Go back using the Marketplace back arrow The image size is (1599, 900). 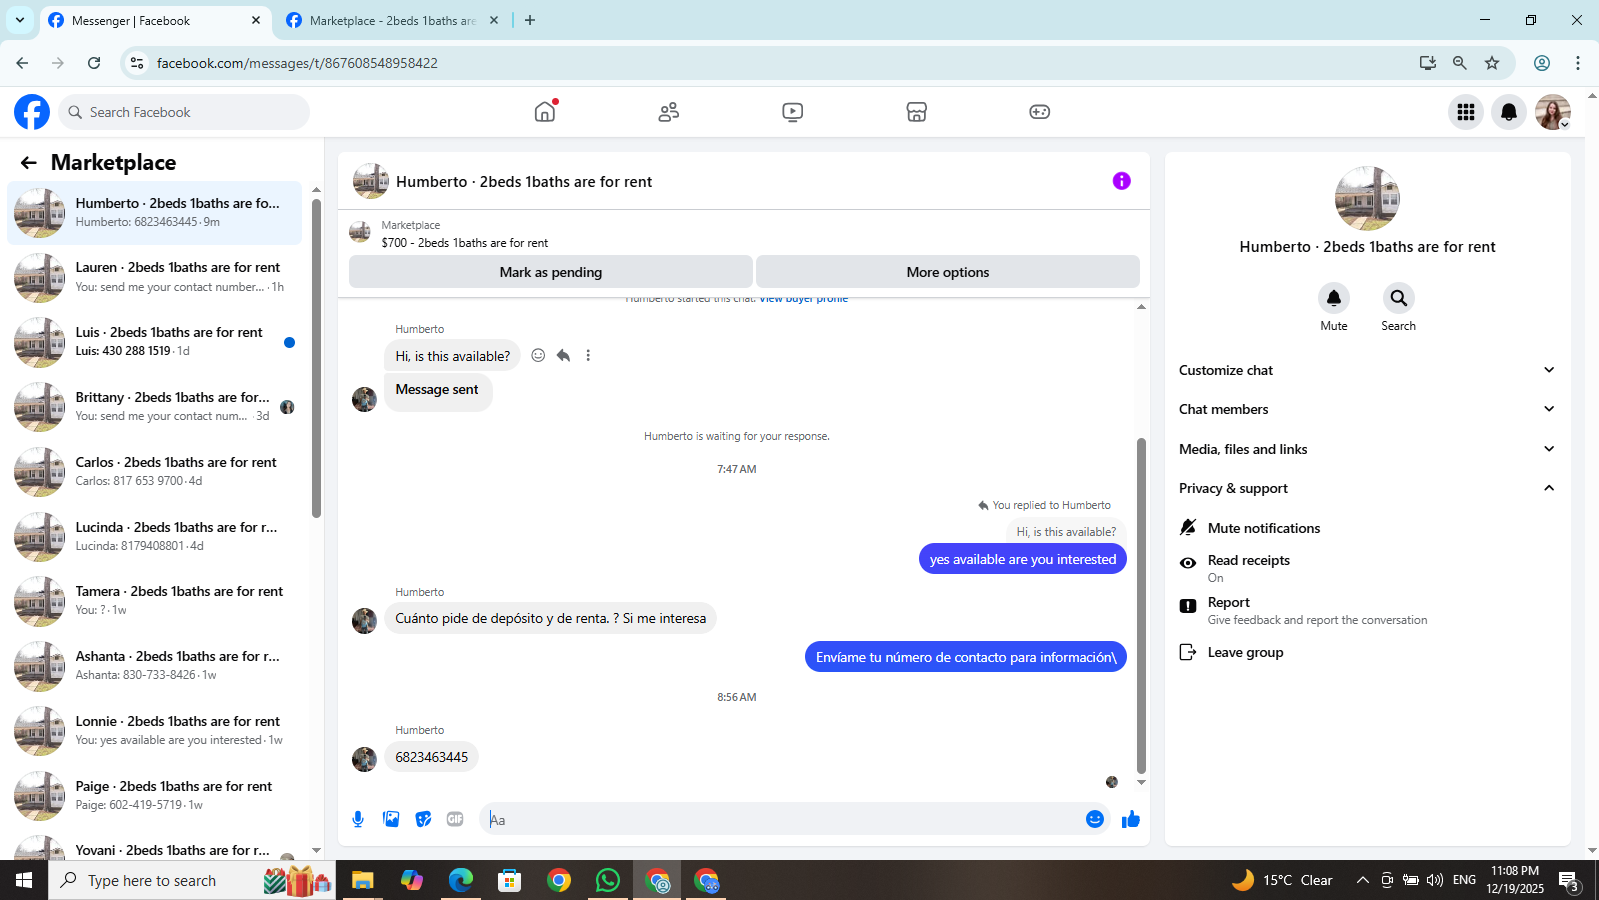[x=29, y=163]
